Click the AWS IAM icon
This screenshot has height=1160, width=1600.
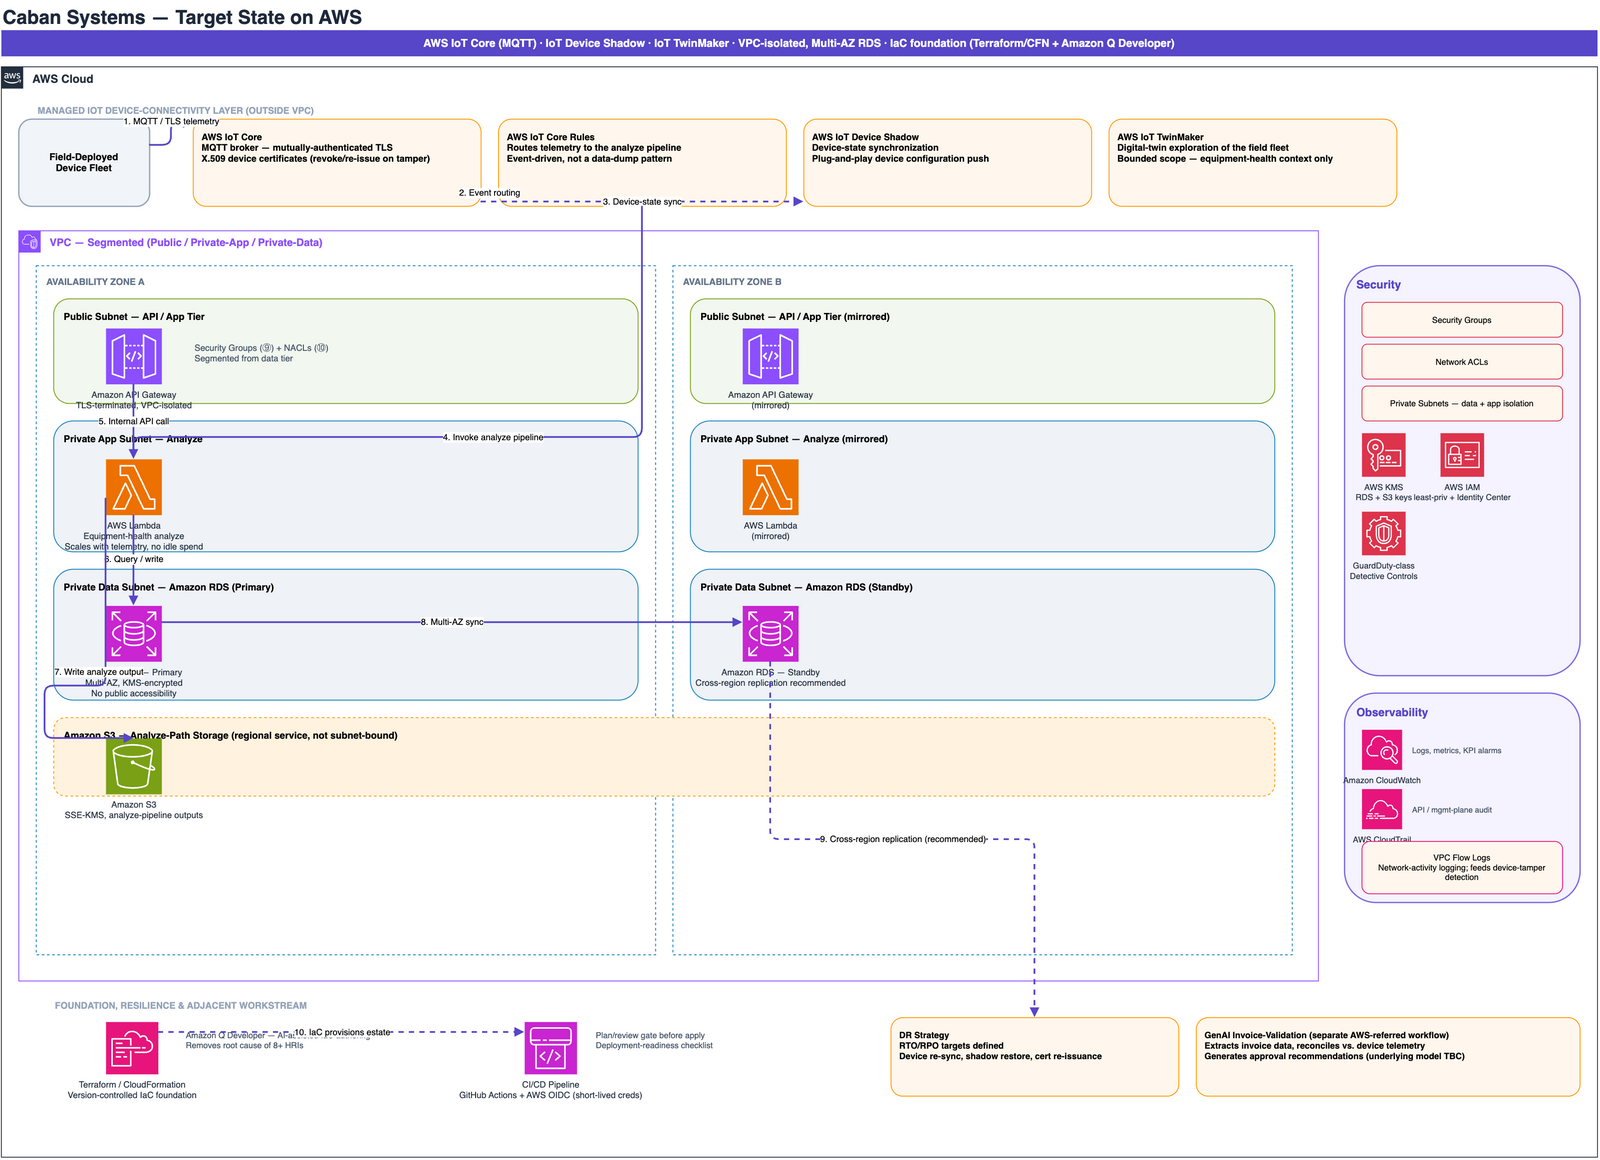click(1462, 455)
